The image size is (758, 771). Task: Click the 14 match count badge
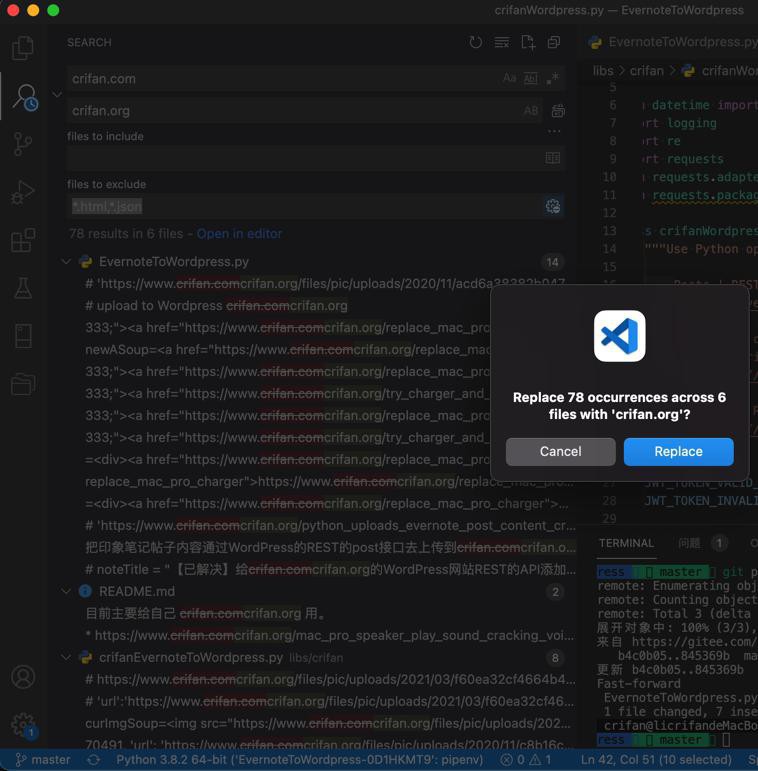click(552, 262)
